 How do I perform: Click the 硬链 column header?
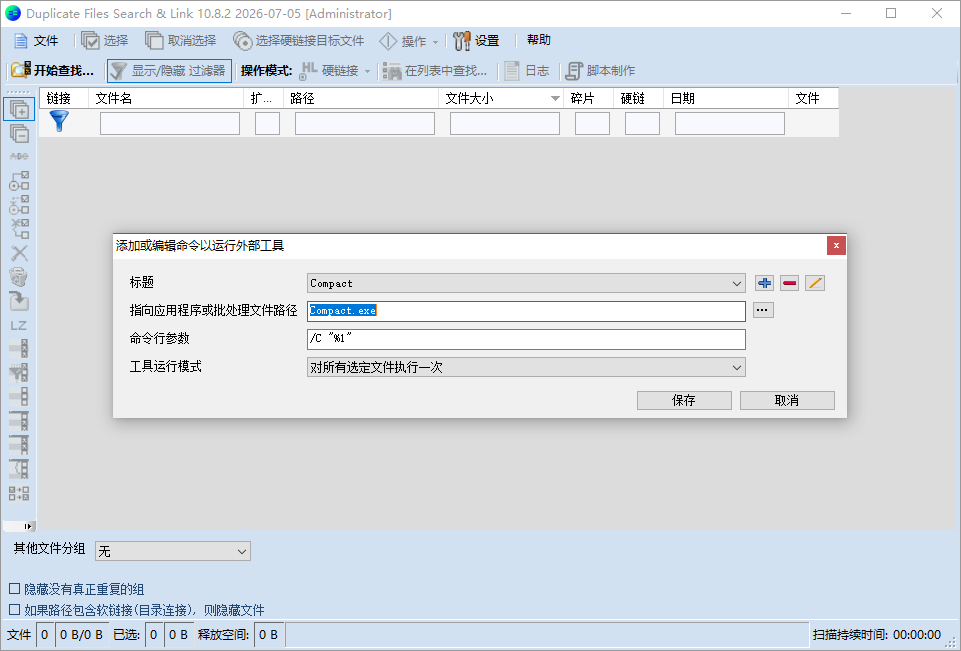(x=639, y=99)
